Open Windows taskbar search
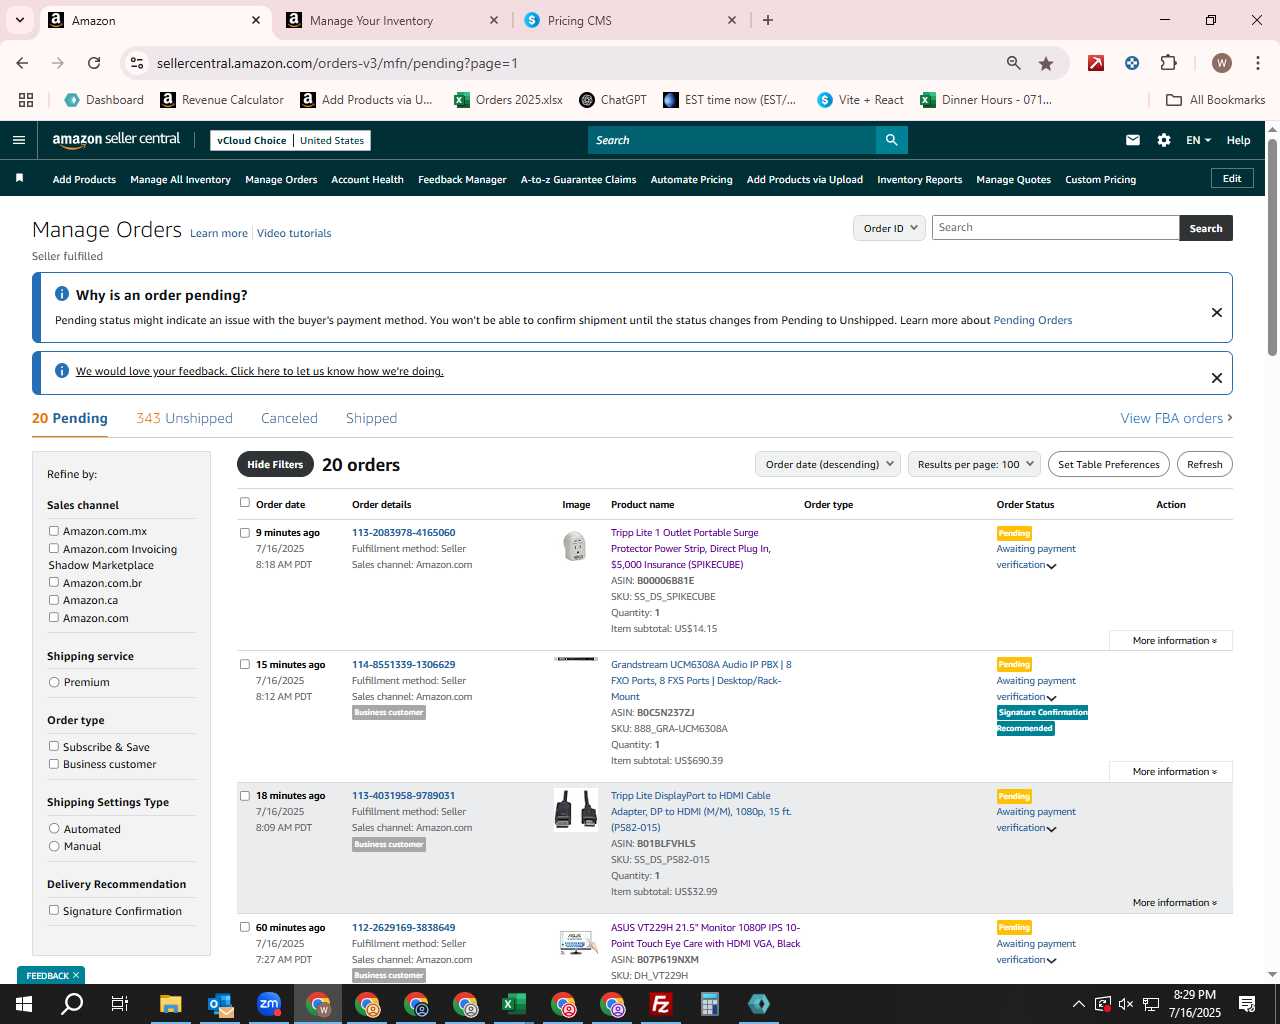This screenshot has width=1280, height=1024. [x=72, y=1004]
